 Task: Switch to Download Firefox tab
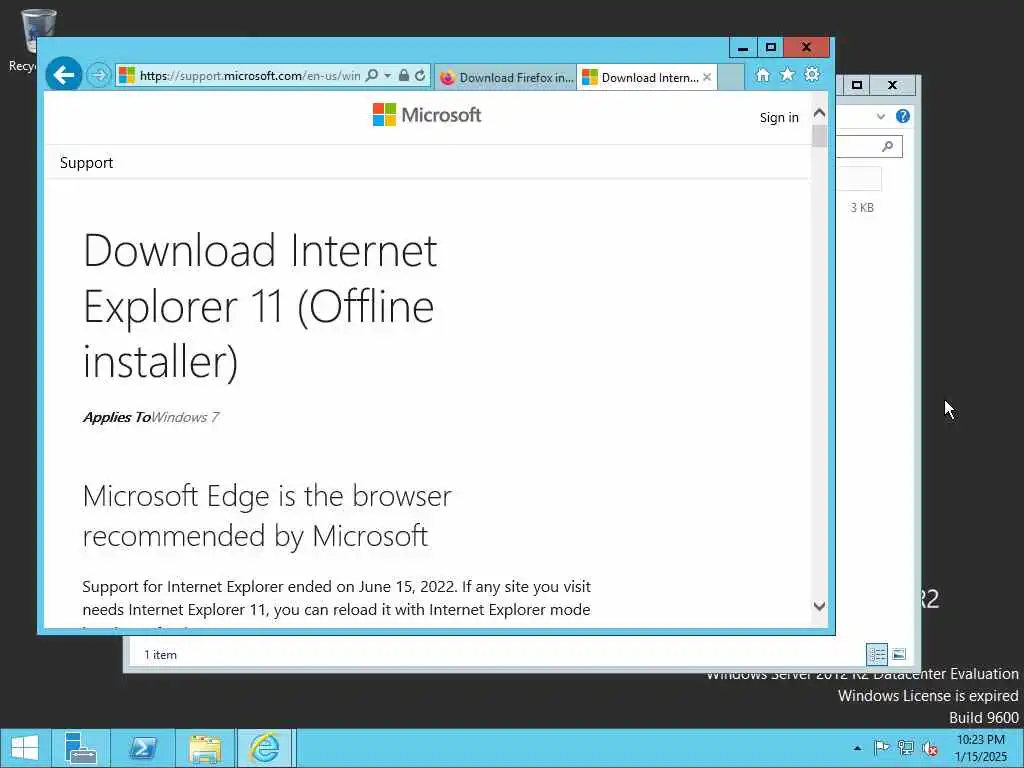(506, 77)
